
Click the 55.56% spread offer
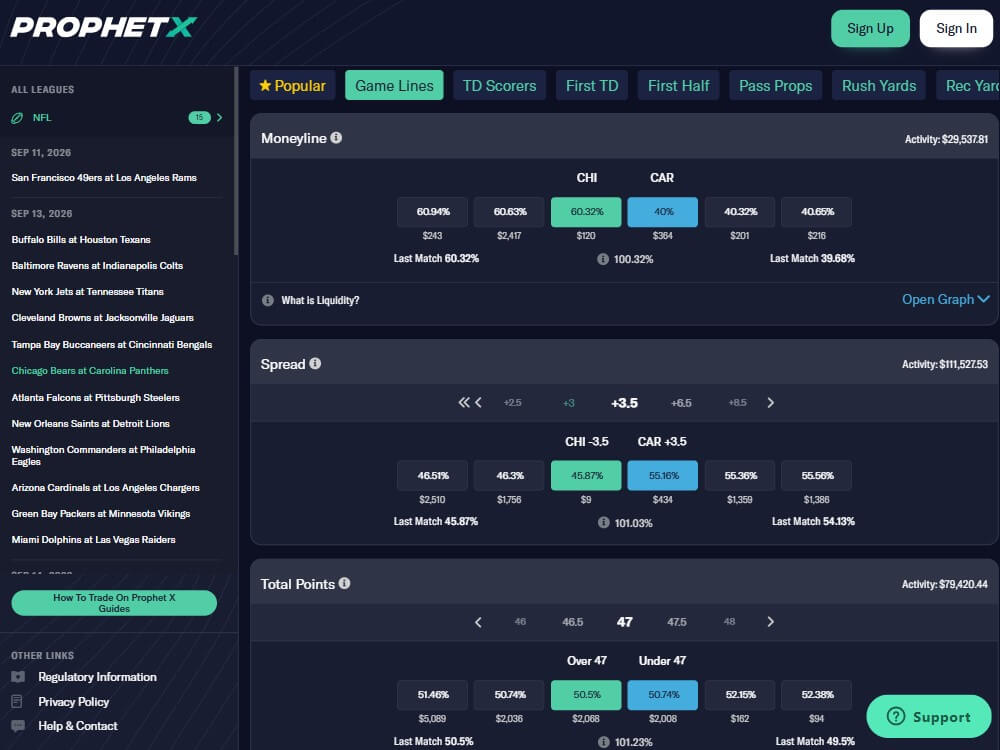pos(816,476)
